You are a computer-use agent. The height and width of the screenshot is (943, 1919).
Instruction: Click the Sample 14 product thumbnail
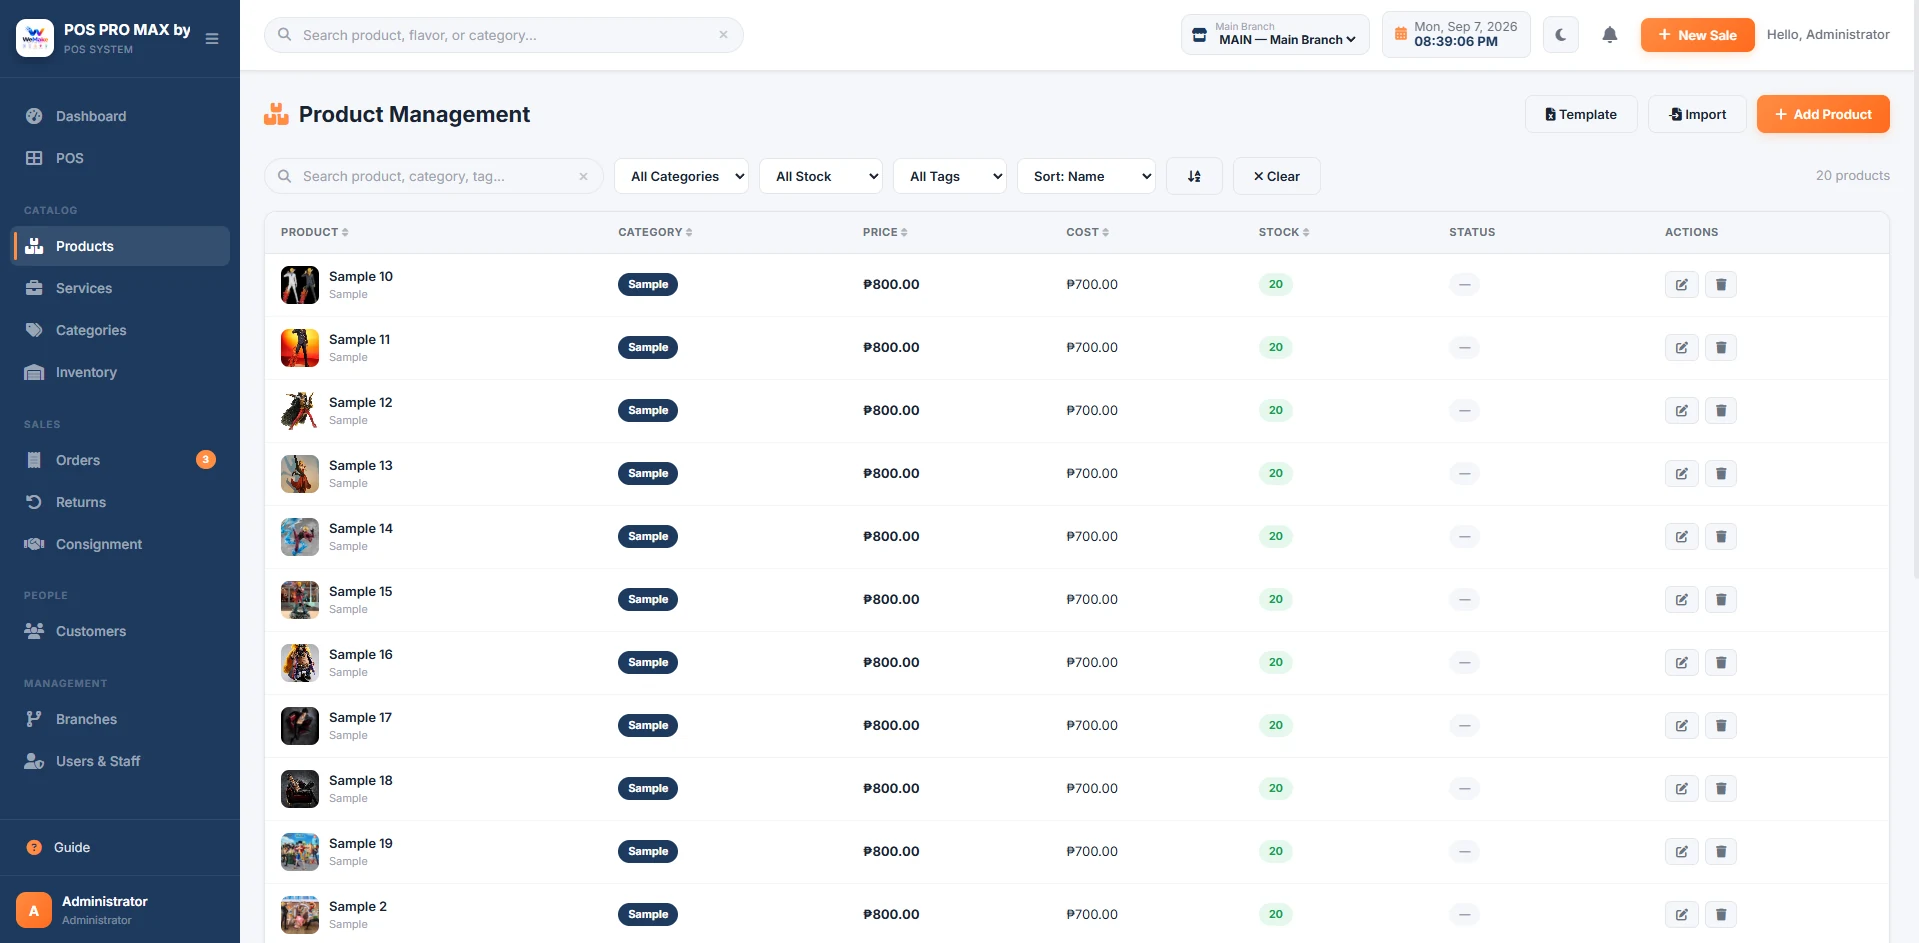tap(300, 537)
